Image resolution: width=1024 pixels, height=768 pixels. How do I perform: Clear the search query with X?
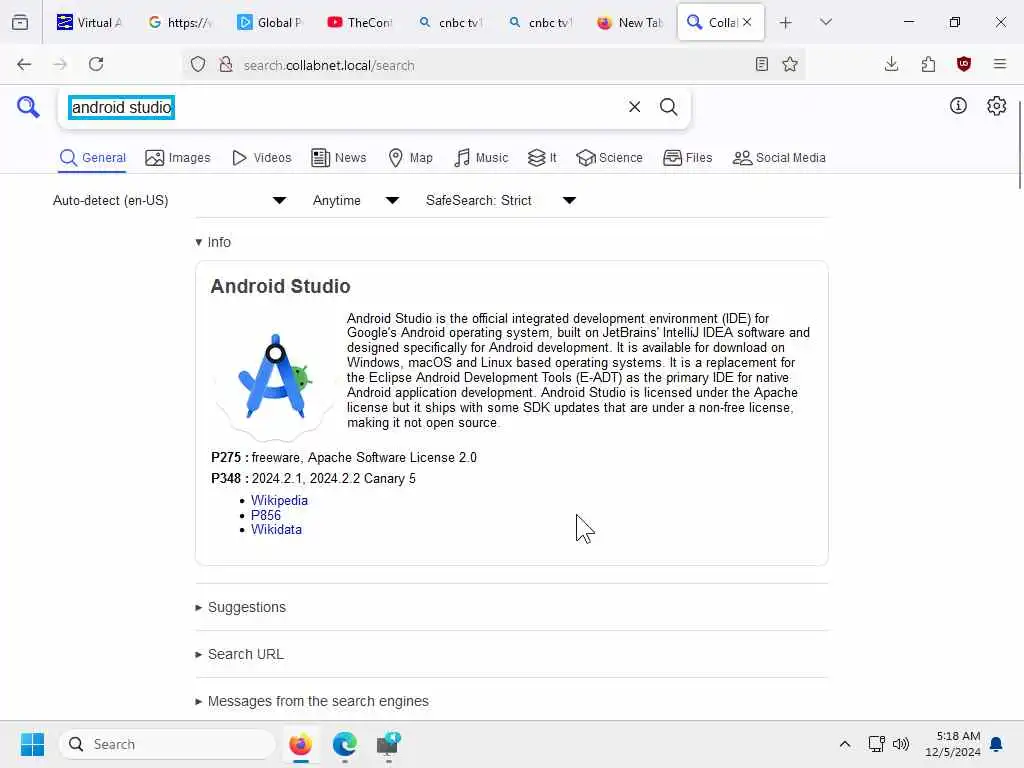click(634, 106)
